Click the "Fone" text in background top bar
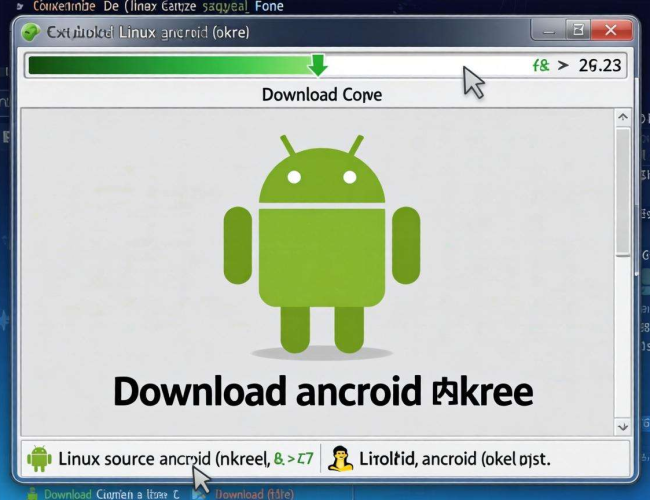Image resolution: width=650 pixels, height=500 pixels. tap(269, 6)
